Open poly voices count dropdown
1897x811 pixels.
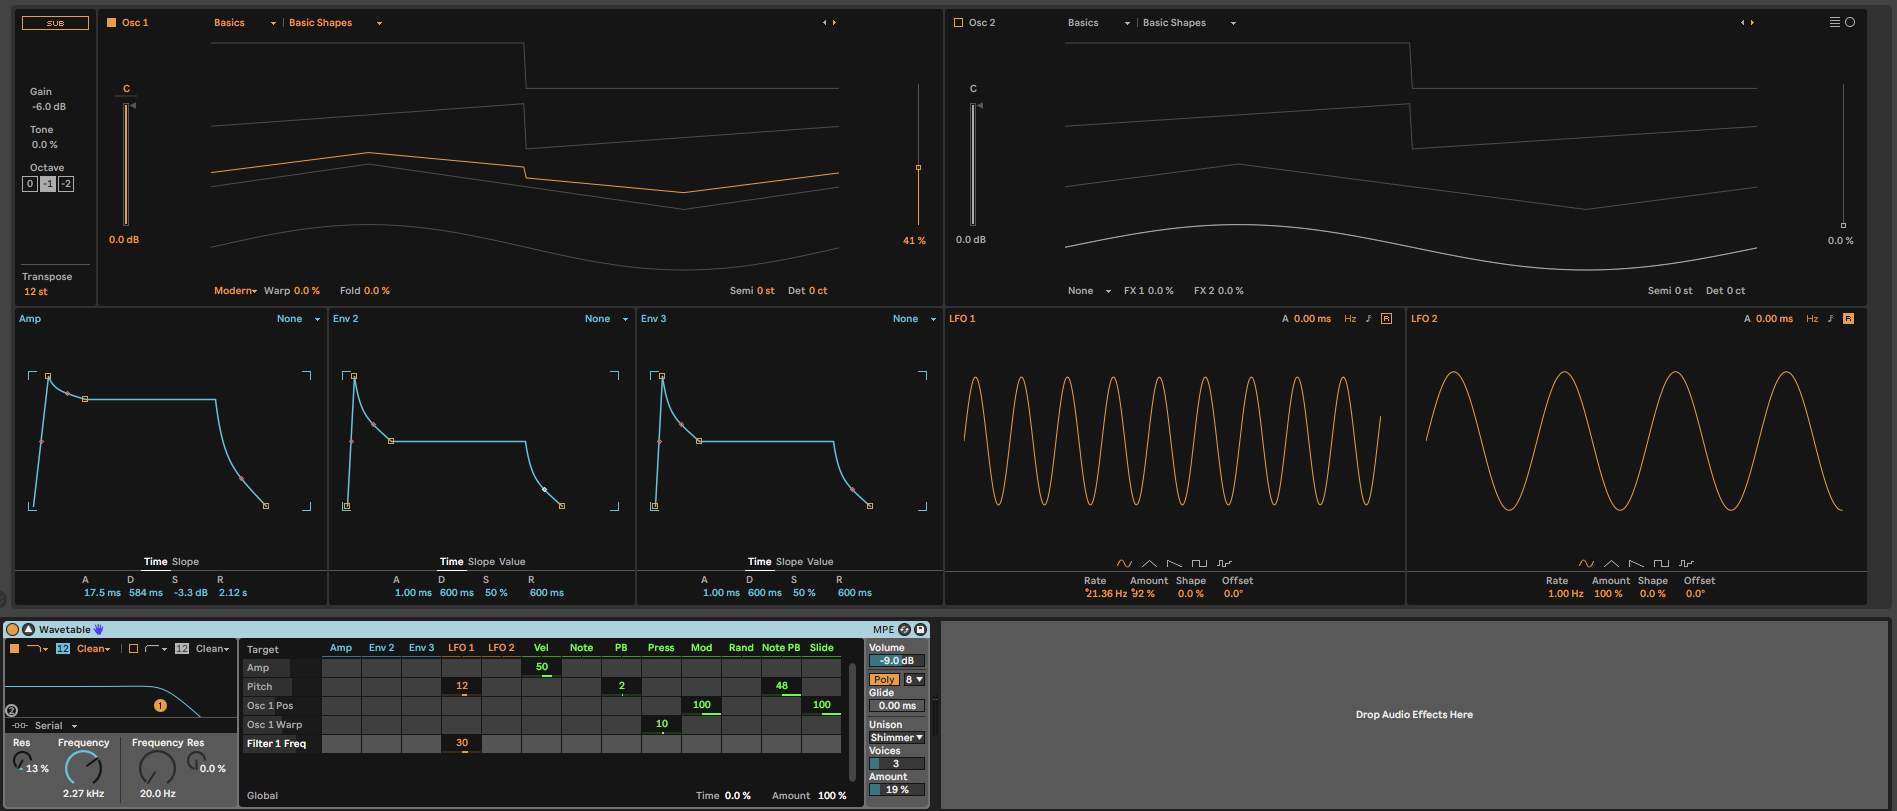coord(914,679)
